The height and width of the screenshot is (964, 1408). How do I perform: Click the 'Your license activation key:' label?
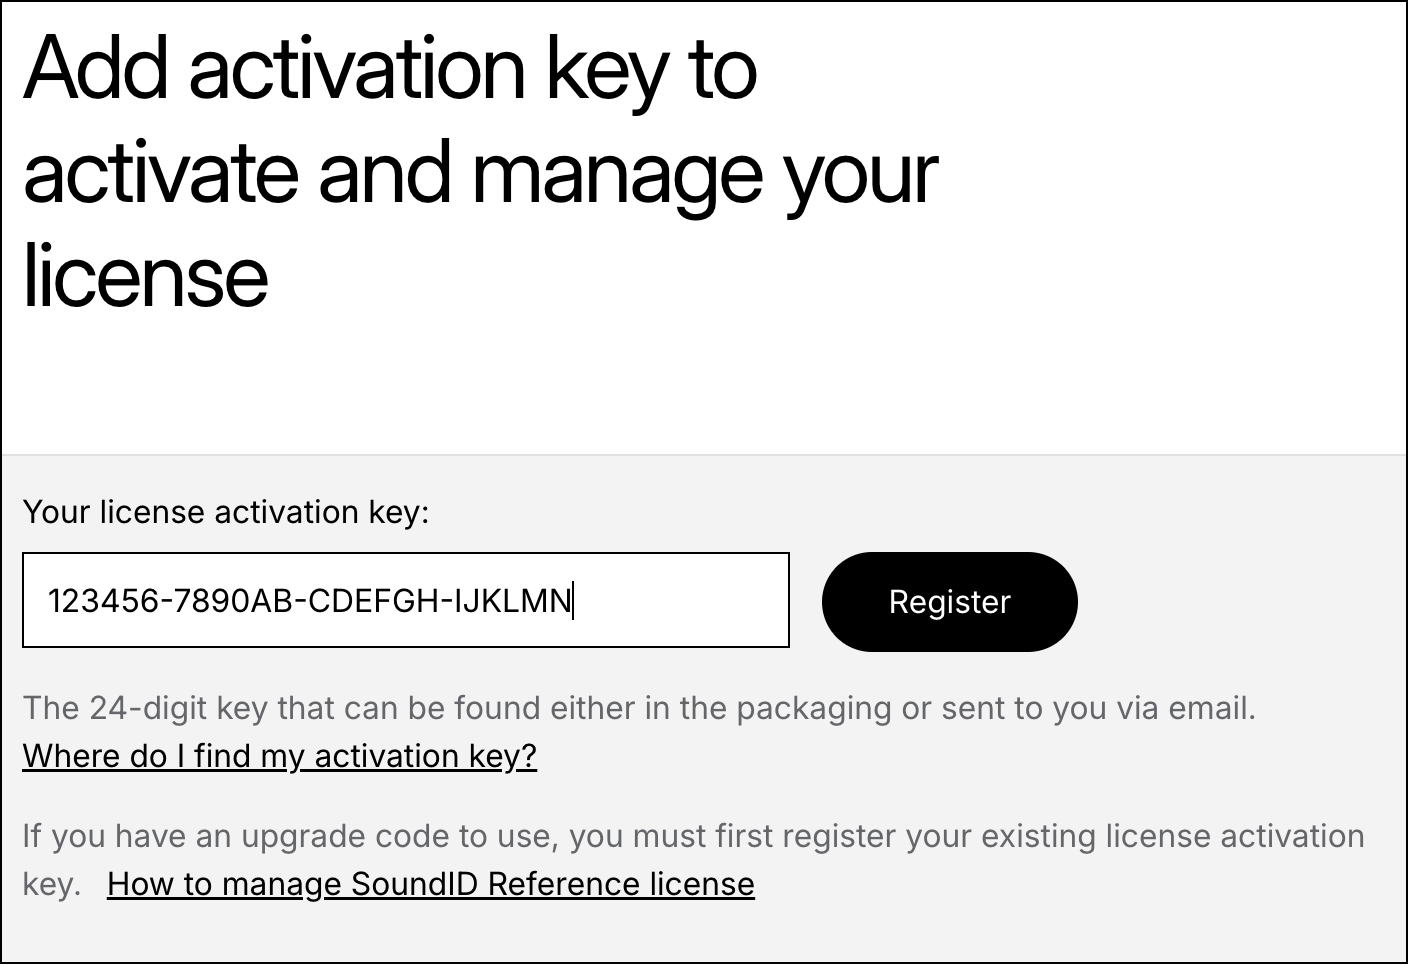[226, 512]
